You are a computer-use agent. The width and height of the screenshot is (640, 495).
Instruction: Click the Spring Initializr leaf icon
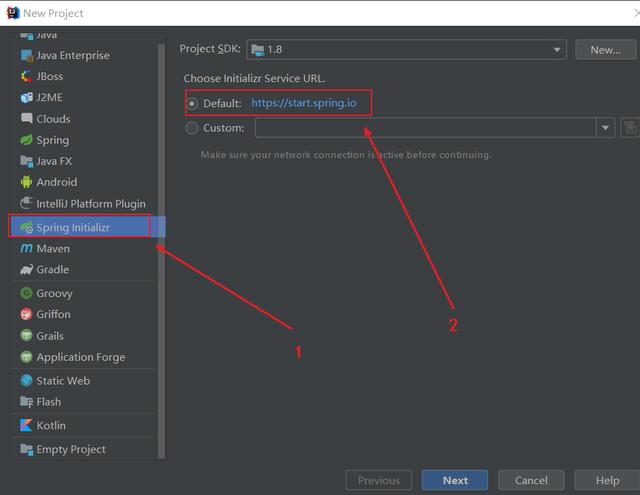click(27, 227)
